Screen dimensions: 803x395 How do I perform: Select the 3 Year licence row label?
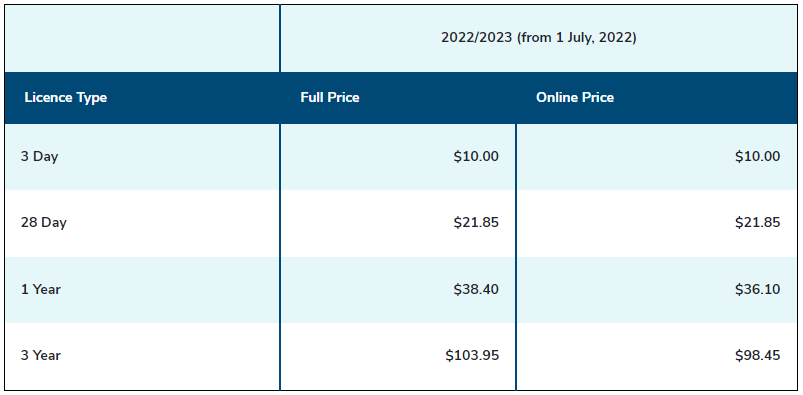[40, 355]
